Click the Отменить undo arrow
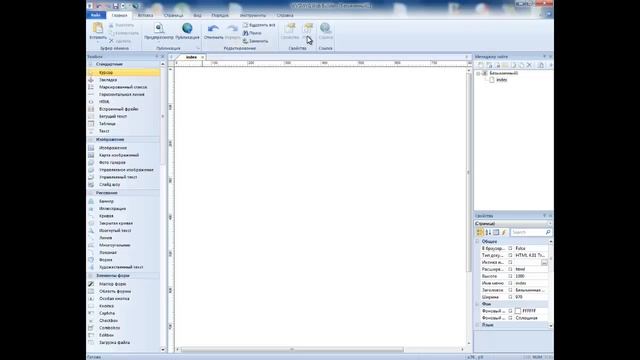Screen dimensions: 640x360 pyautogui.click(x=213, y=29)
